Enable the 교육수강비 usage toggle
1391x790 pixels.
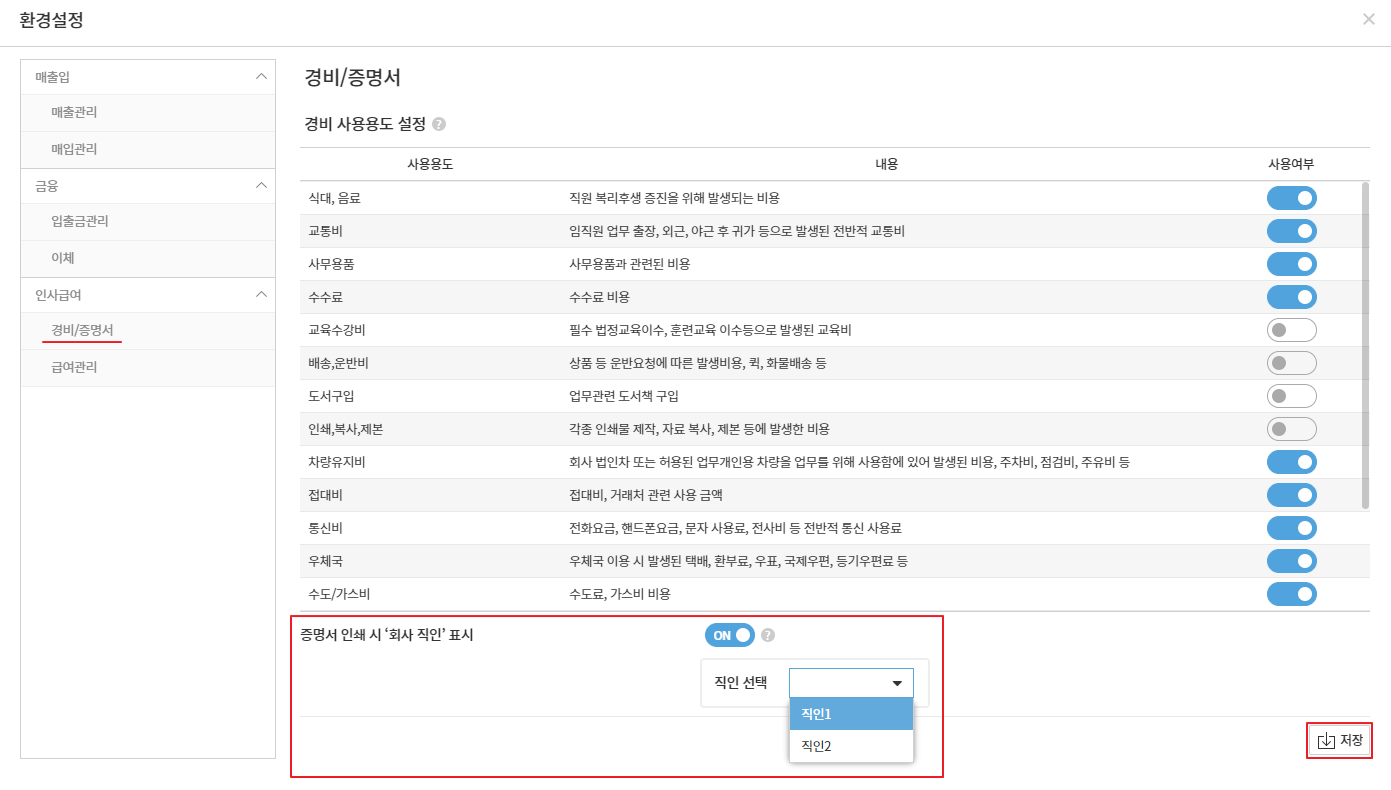(1291, 330)
